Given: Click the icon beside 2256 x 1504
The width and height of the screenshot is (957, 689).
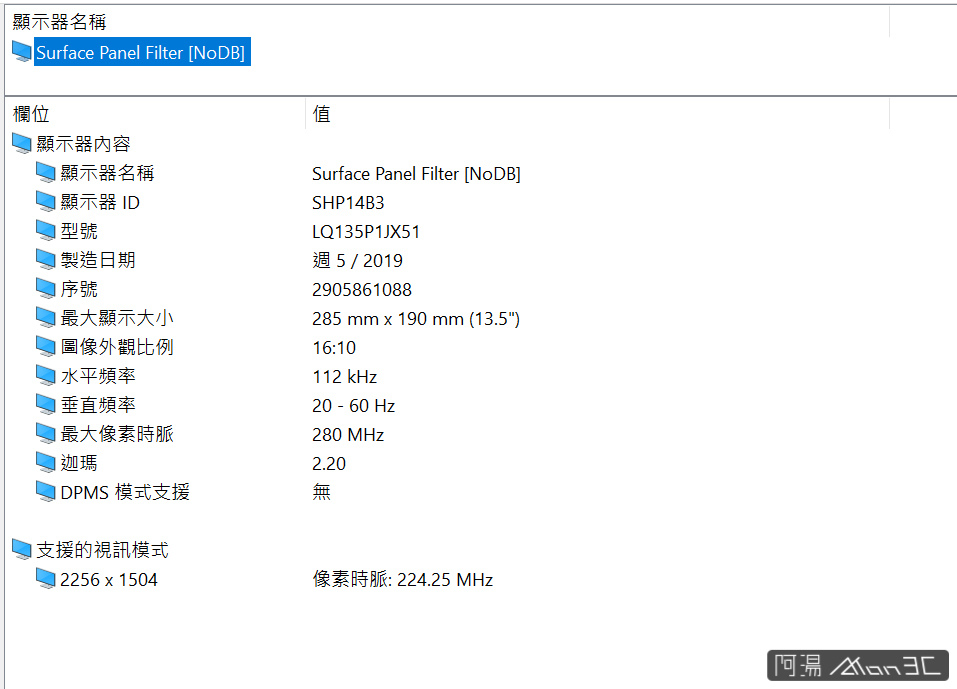Looking at the screenshot, I should coord(46,579).
